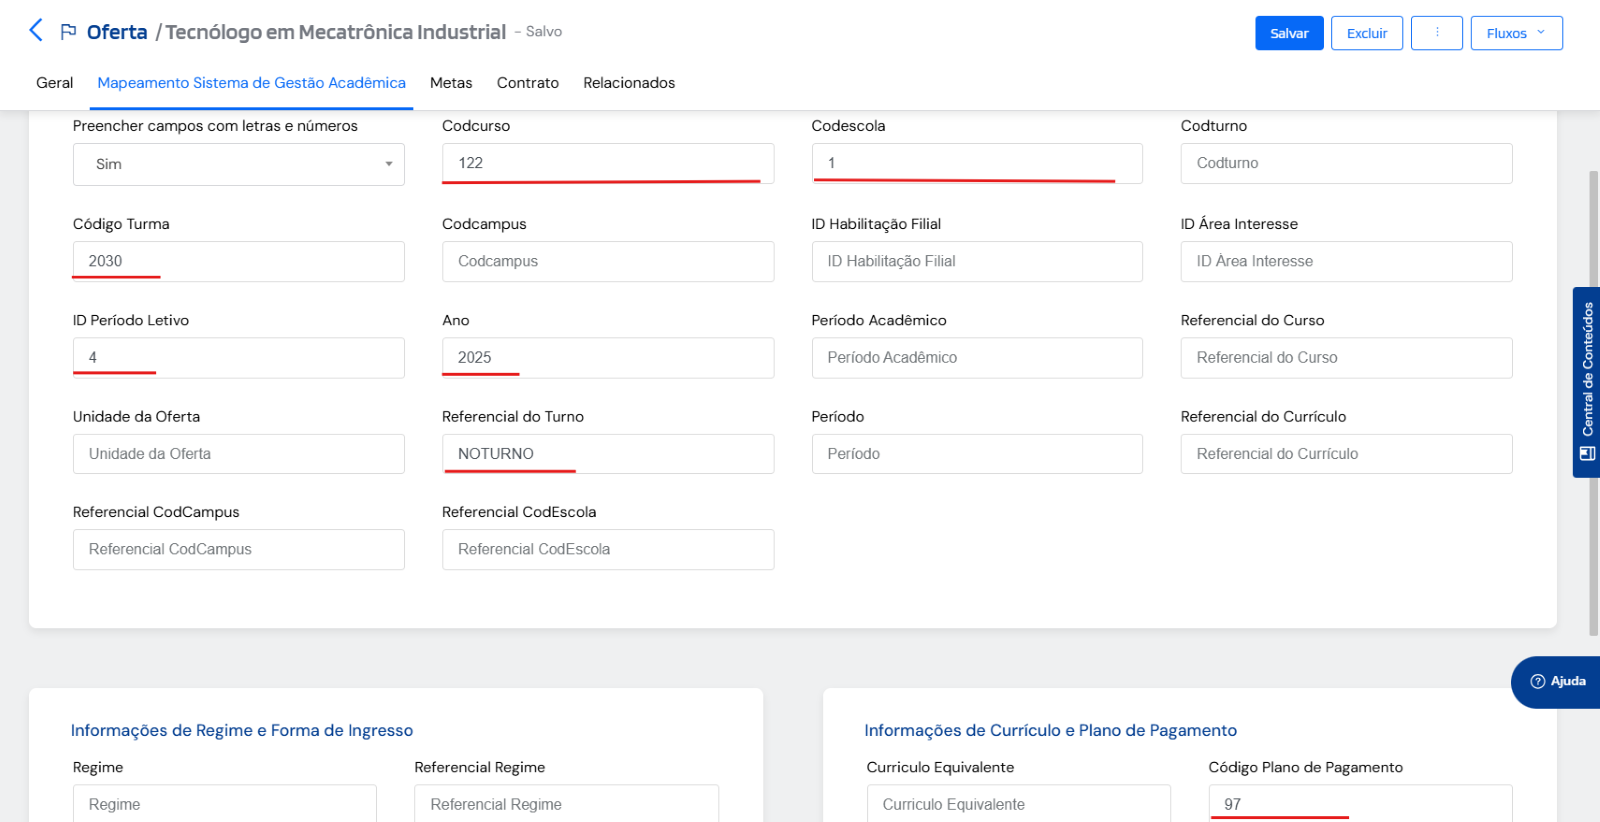1600x822 pixels.
Task: Focus the Referencial do Curso input
Action: click(x=1346, y=357)
